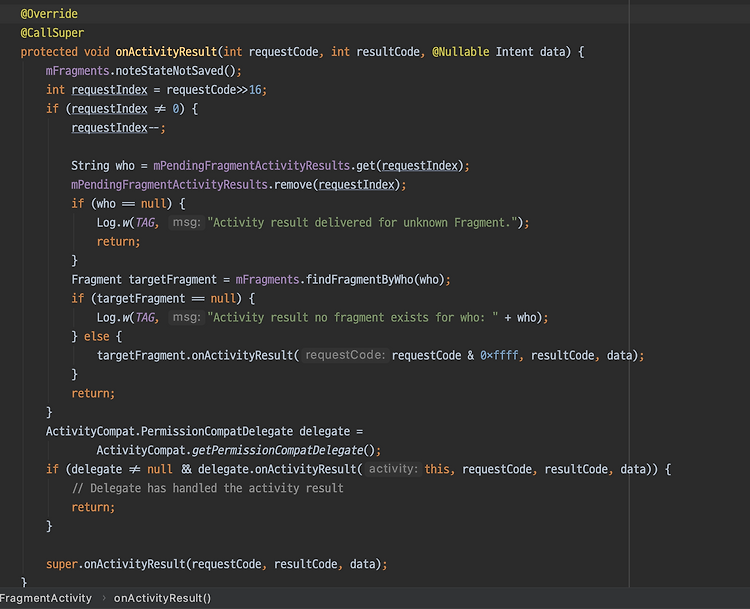Click getPermissionCompatDelegate() static call

(x=282, y=450)
